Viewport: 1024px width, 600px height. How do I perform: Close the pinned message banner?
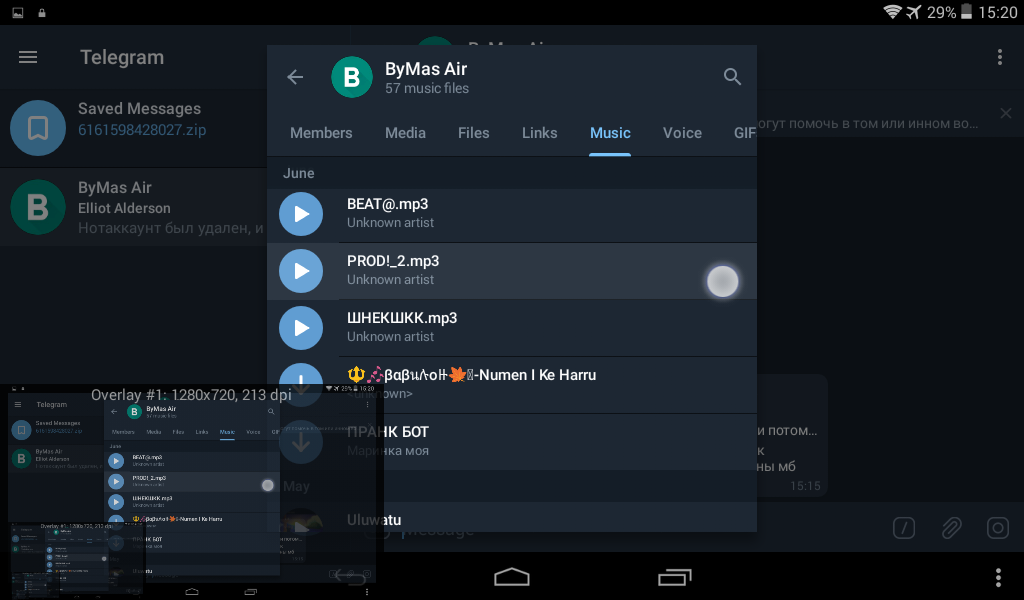pos(1006,114)
